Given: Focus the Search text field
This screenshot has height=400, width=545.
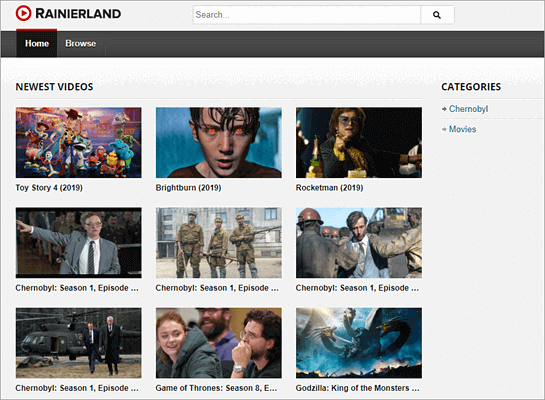Looking at the screenshot, I should coord(307,15).
